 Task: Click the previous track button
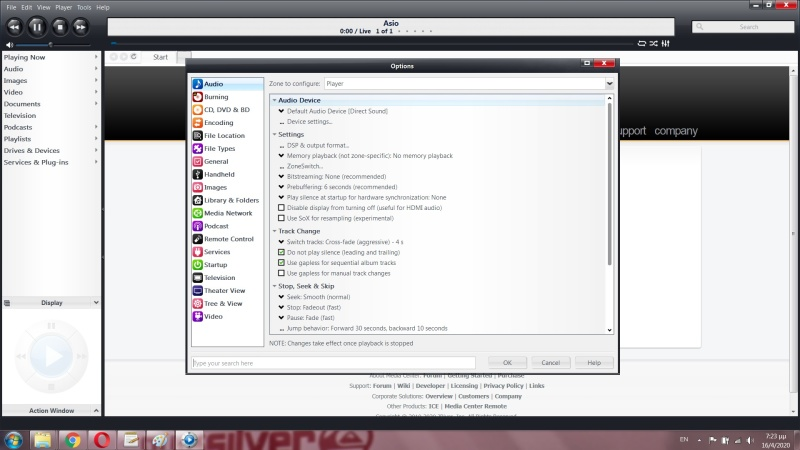coord(14,27)
